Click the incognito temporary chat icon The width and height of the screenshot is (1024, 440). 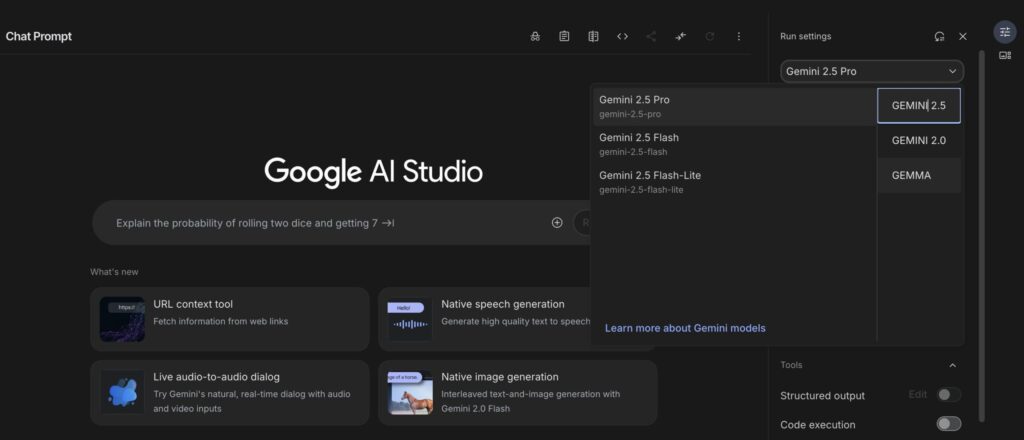coord(535,37)
